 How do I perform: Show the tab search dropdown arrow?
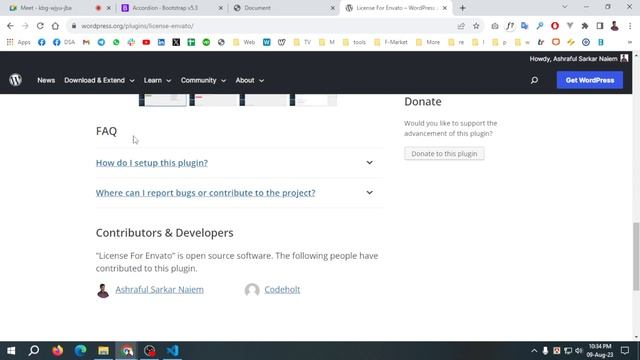point(564,7)
